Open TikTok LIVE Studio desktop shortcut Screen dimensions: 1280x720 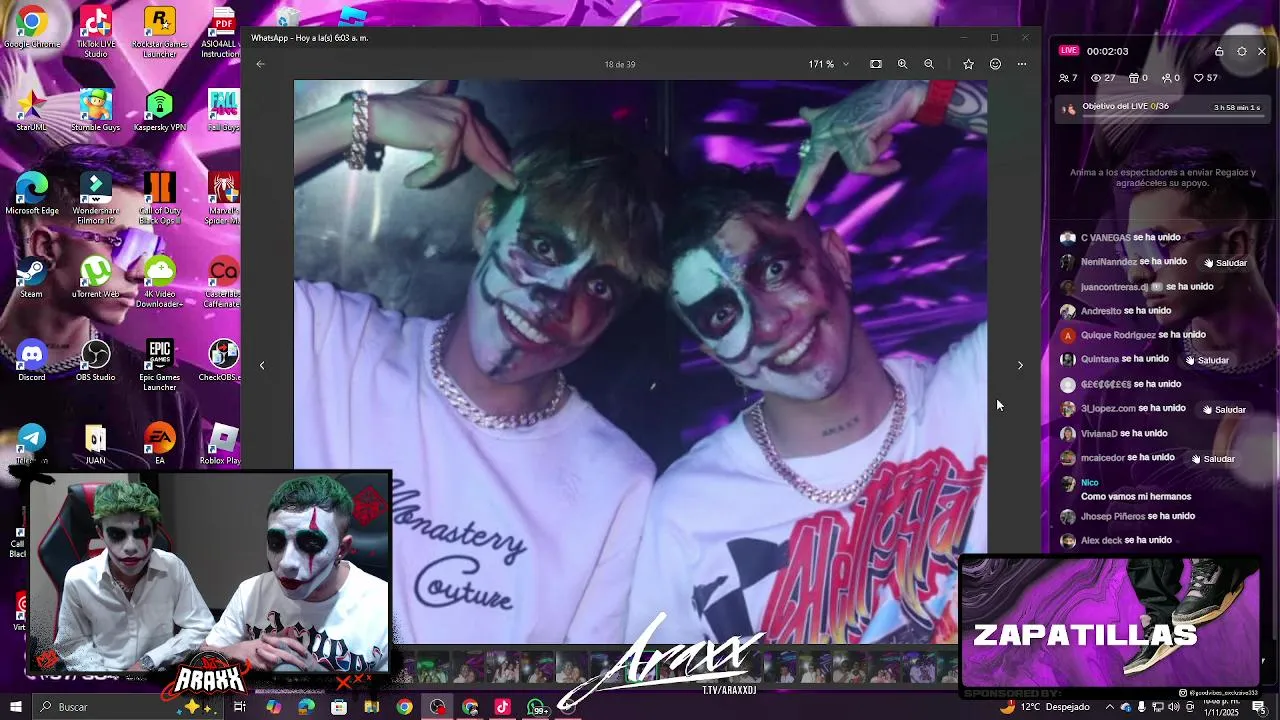point(96,32)
